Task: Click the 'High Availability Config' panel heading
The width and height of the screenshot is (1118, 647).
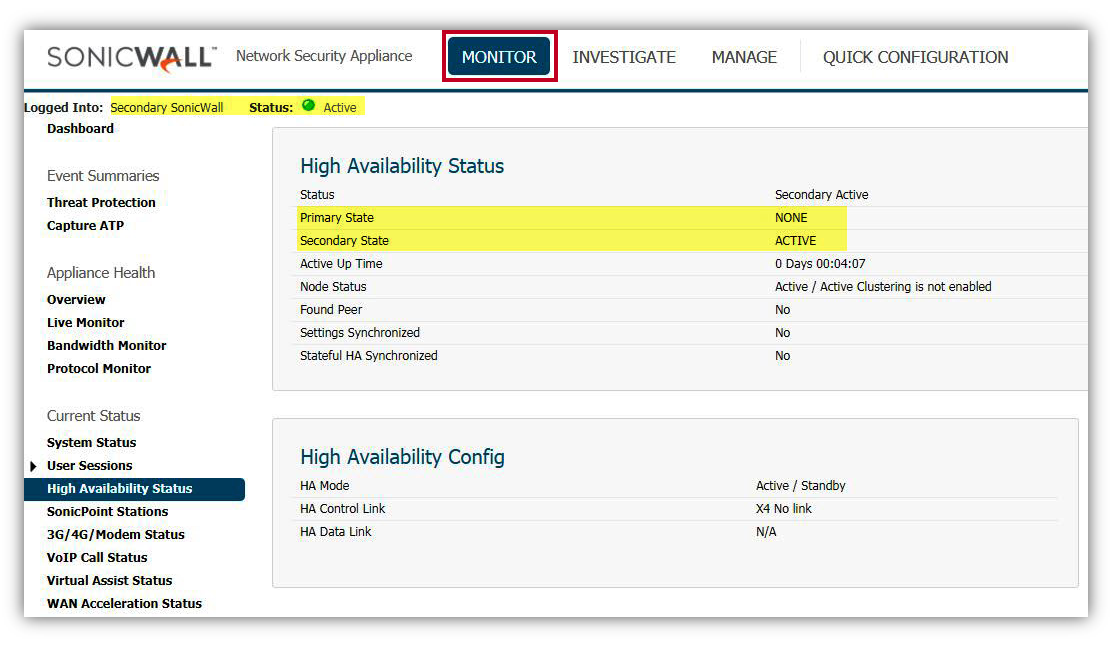Action: (x=402, y=457)
